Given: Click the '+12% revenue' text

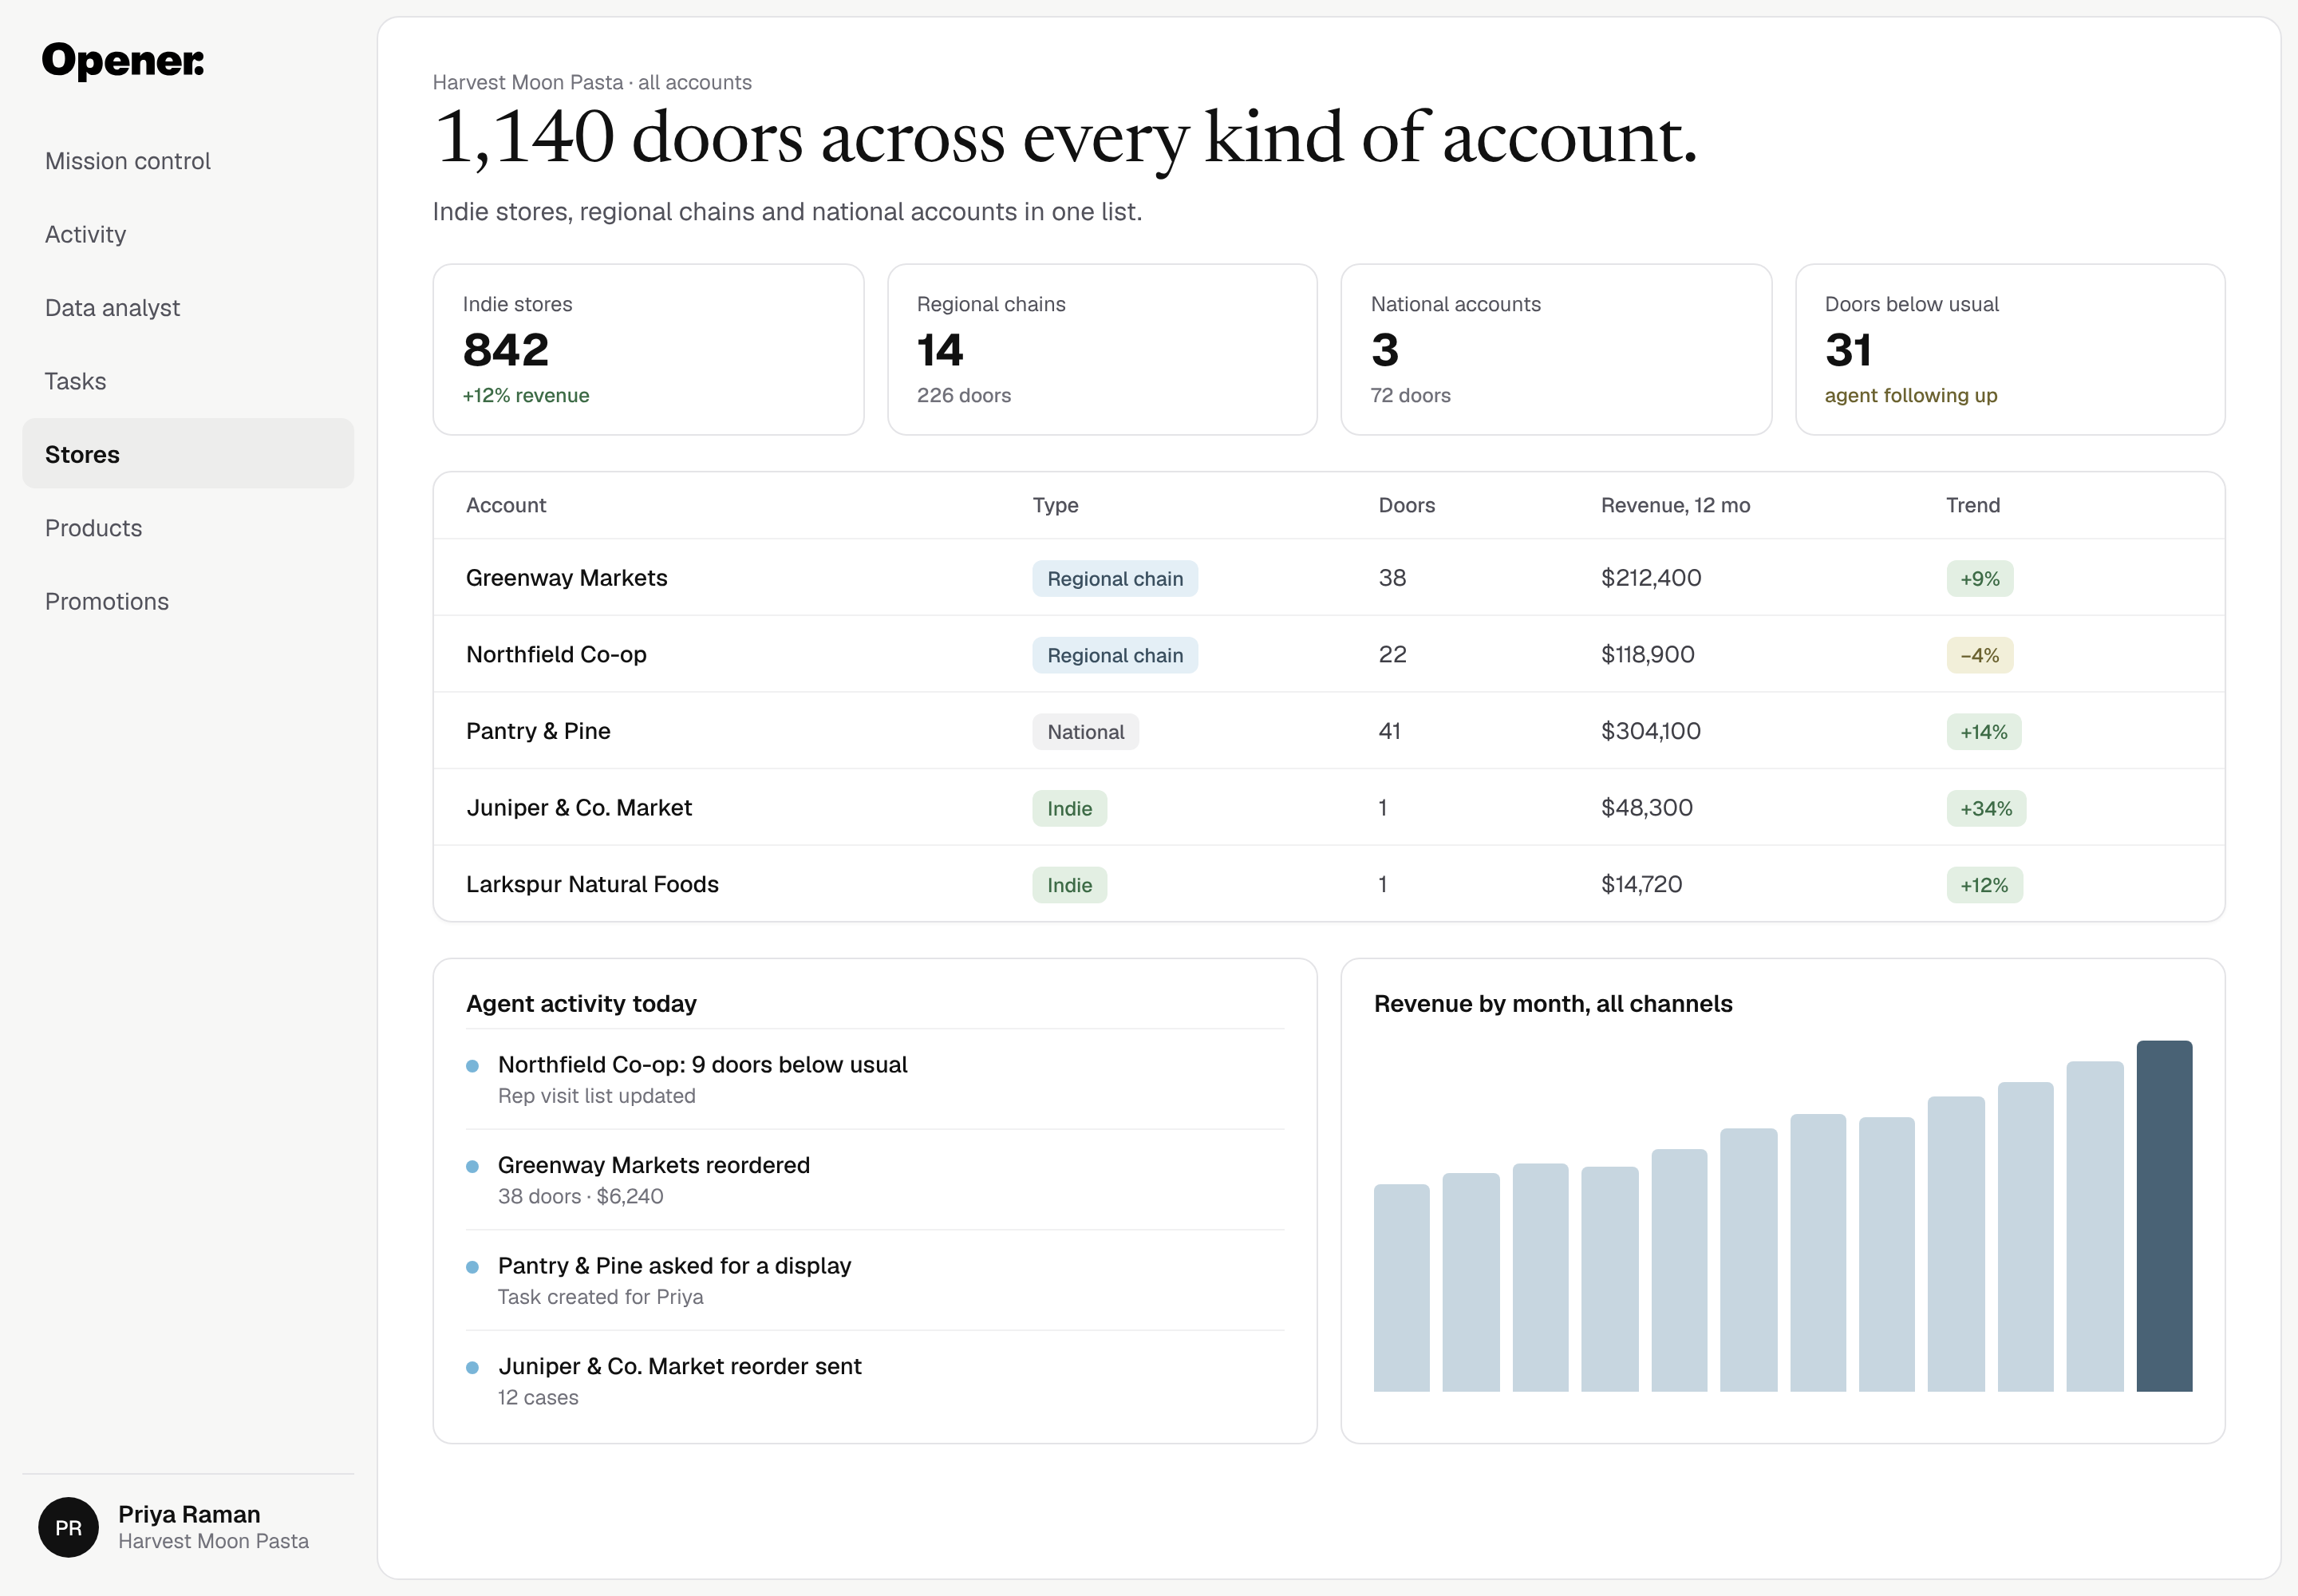Looking at the screenshot, I should (x=526, y=395).
